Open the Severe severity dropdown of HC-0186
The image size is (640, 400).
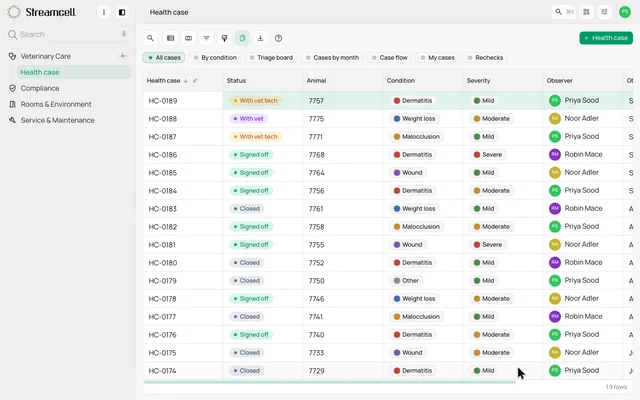(488, 155)
